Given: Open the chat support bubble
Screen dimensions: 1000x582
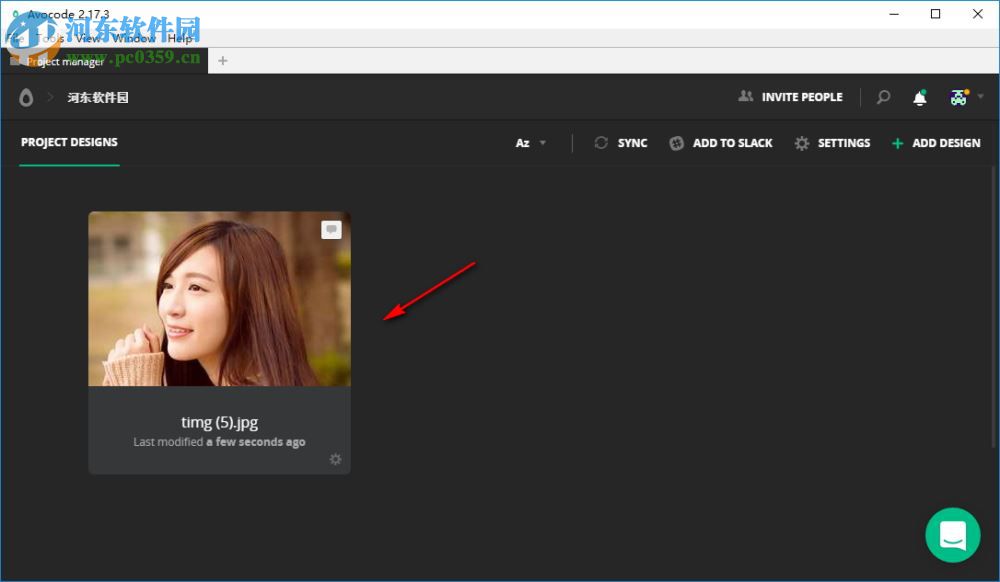Looking at the screenshot, I should point(952,535).
